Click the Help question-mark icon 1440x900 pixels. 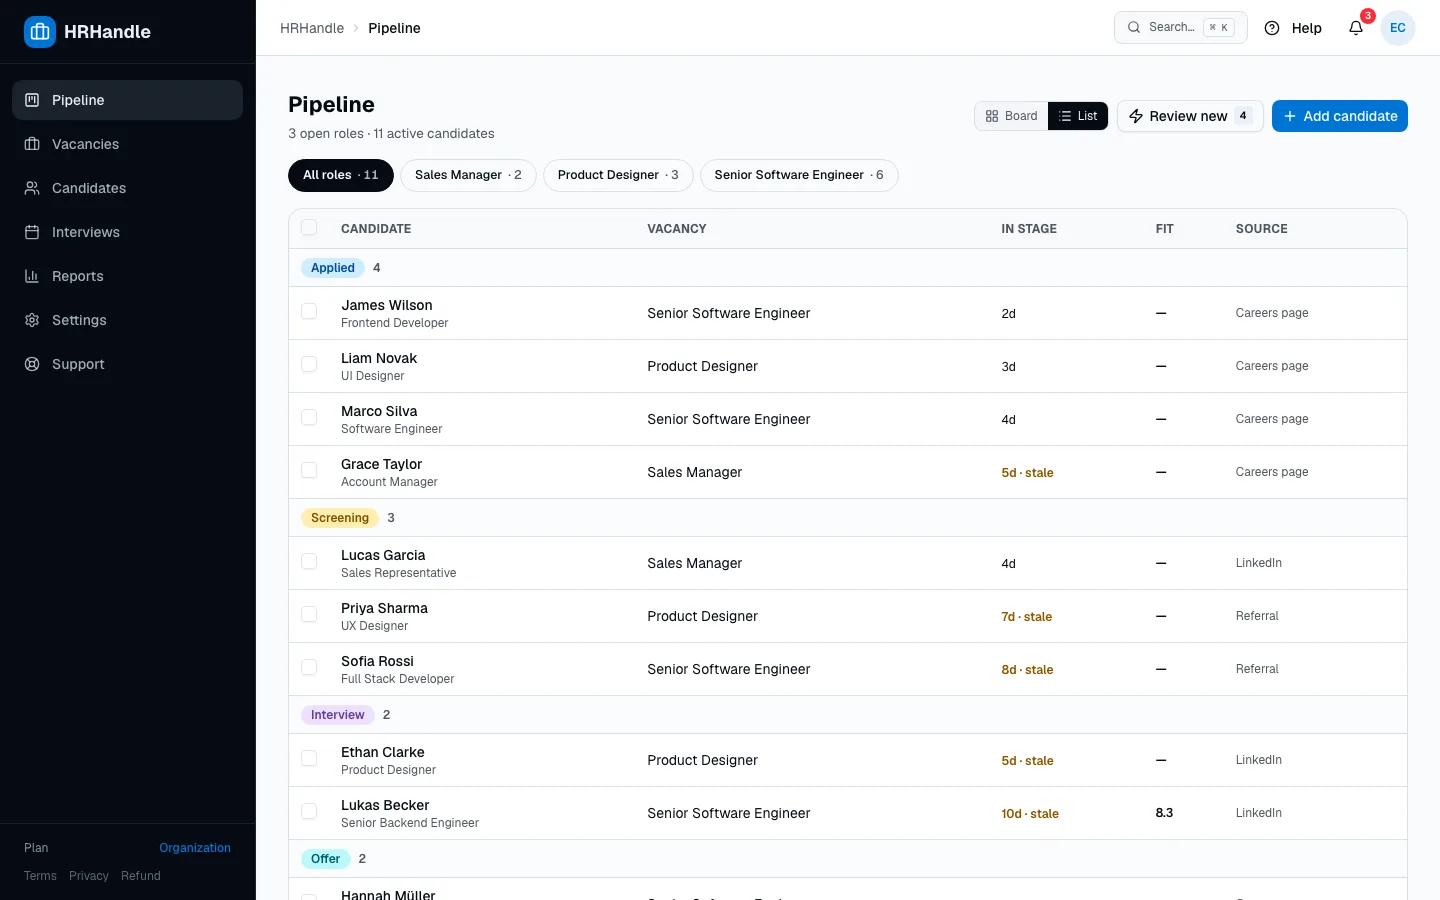coord(1272,28)
